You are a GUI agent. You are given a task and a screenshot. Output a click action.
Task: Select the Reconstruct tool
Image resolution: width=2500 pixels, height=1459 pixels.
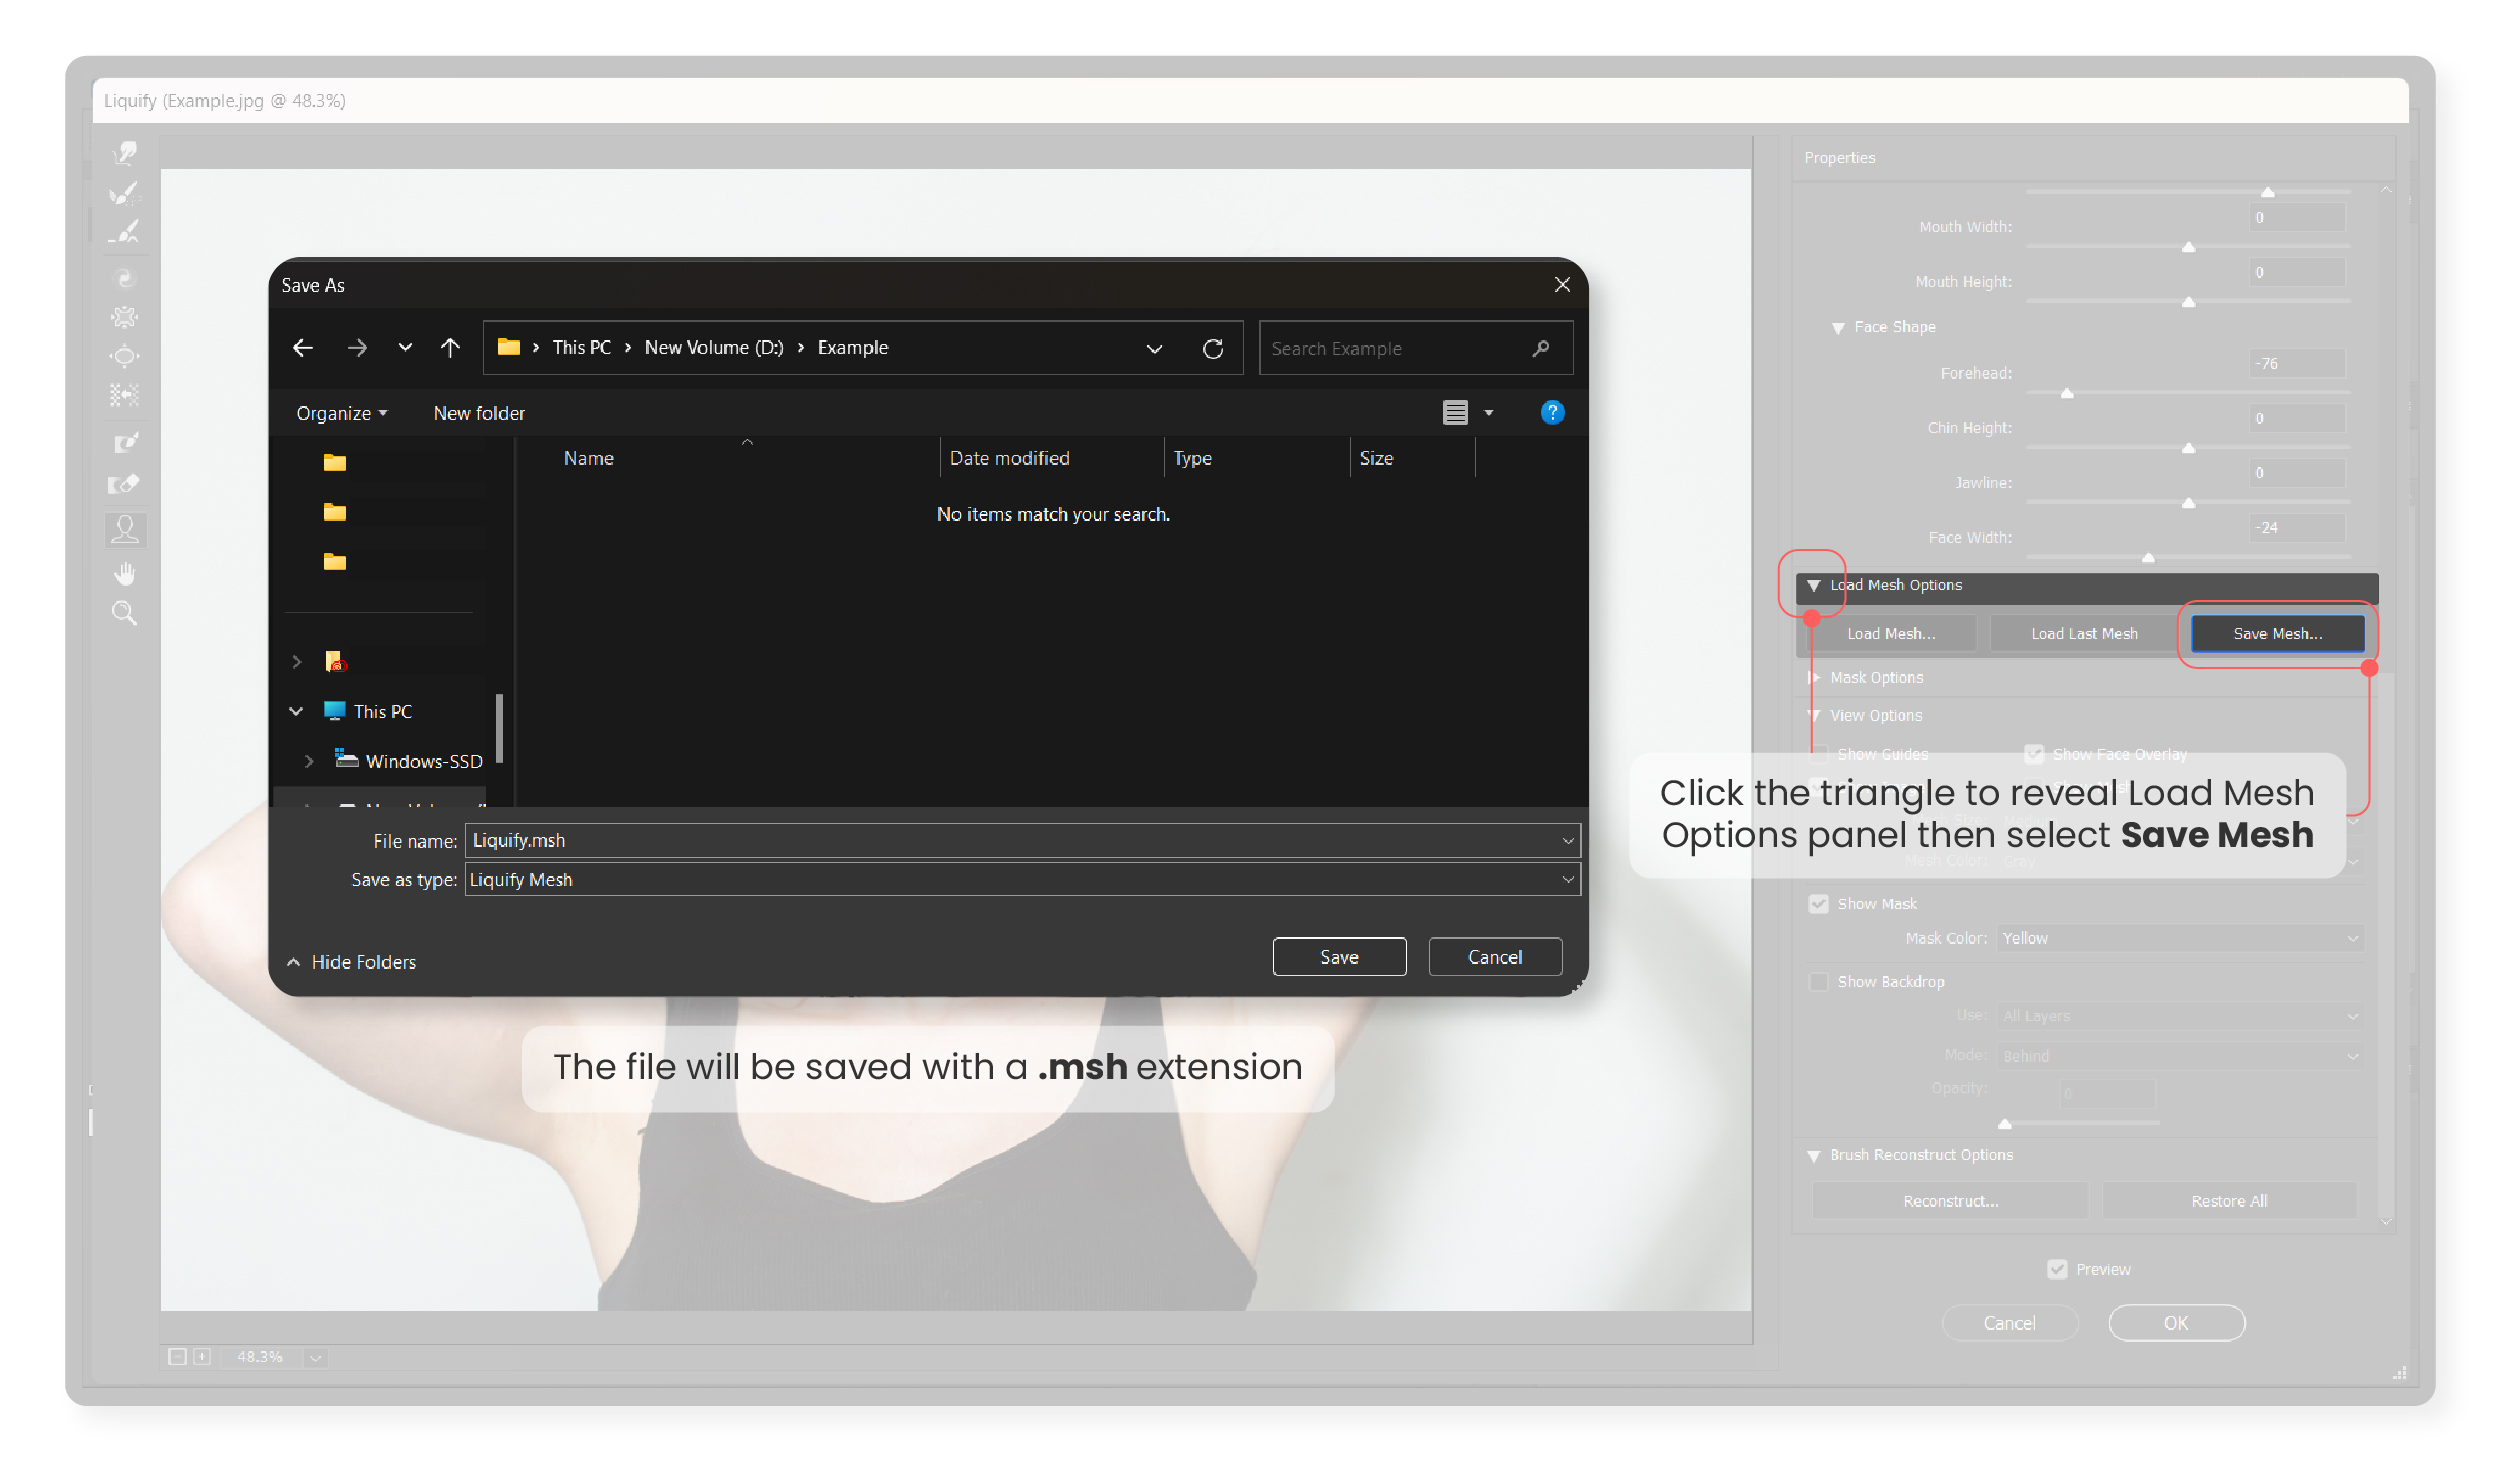point(125,192)
